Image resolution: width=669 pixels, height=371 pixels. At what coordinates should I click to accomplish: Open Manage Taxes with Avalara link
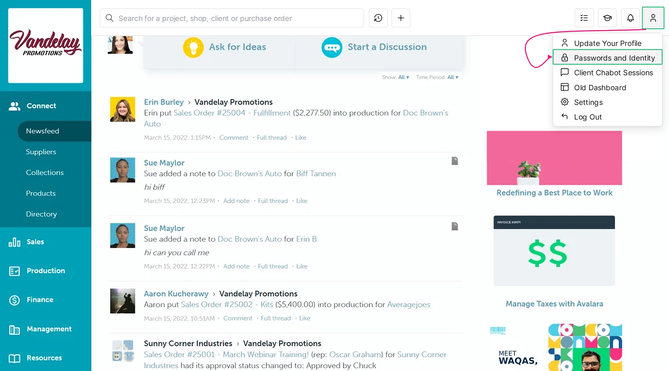[x=554, y=304]
